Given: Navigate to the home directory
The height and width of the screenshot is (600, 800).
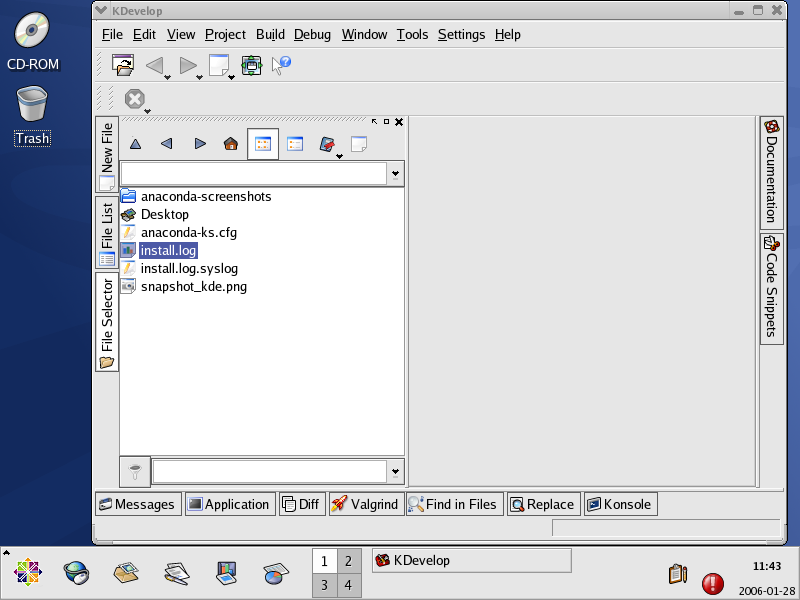Looking at the screenshot, I should pos(231,144).
